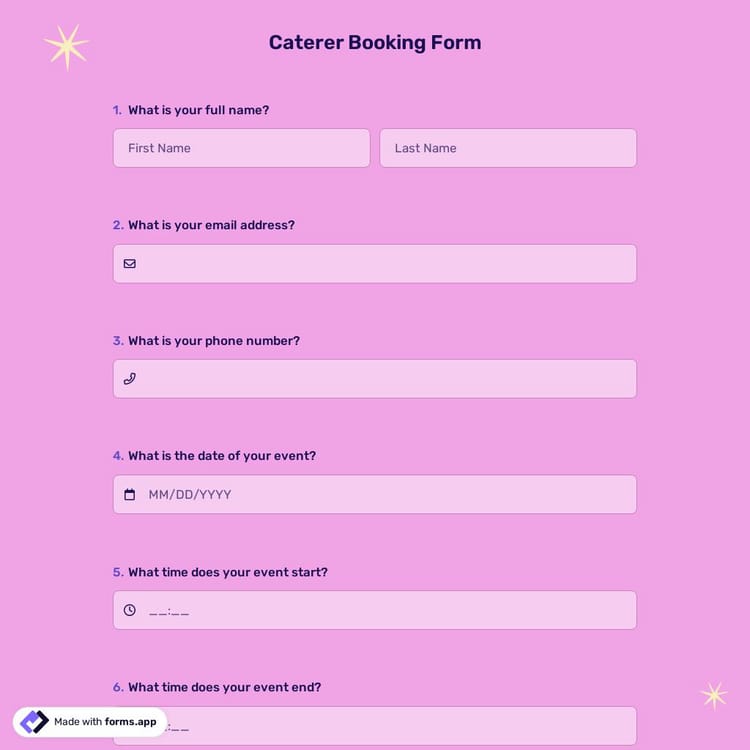Click the 'What is the date of your event?' label

point(221,456)
